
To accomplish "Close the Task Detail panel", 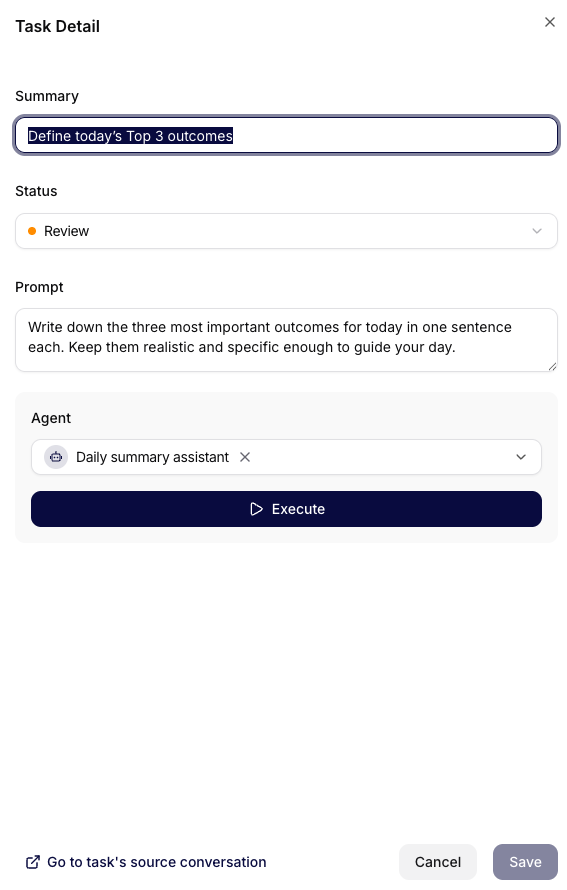I will tap(549, 22).
